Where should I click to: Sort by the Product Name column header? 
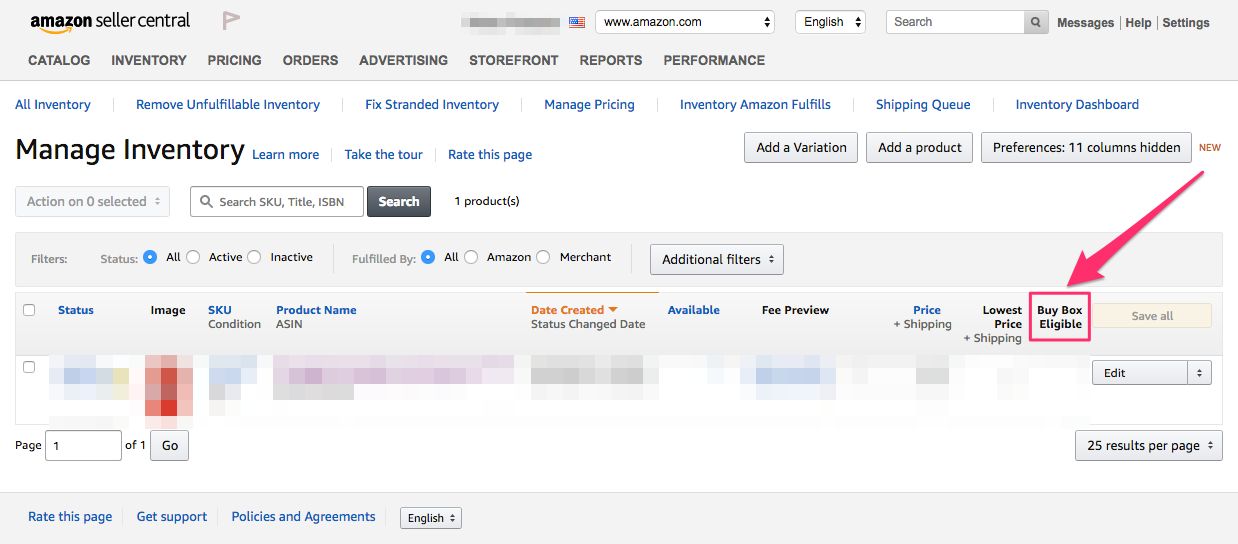[316, 310]
